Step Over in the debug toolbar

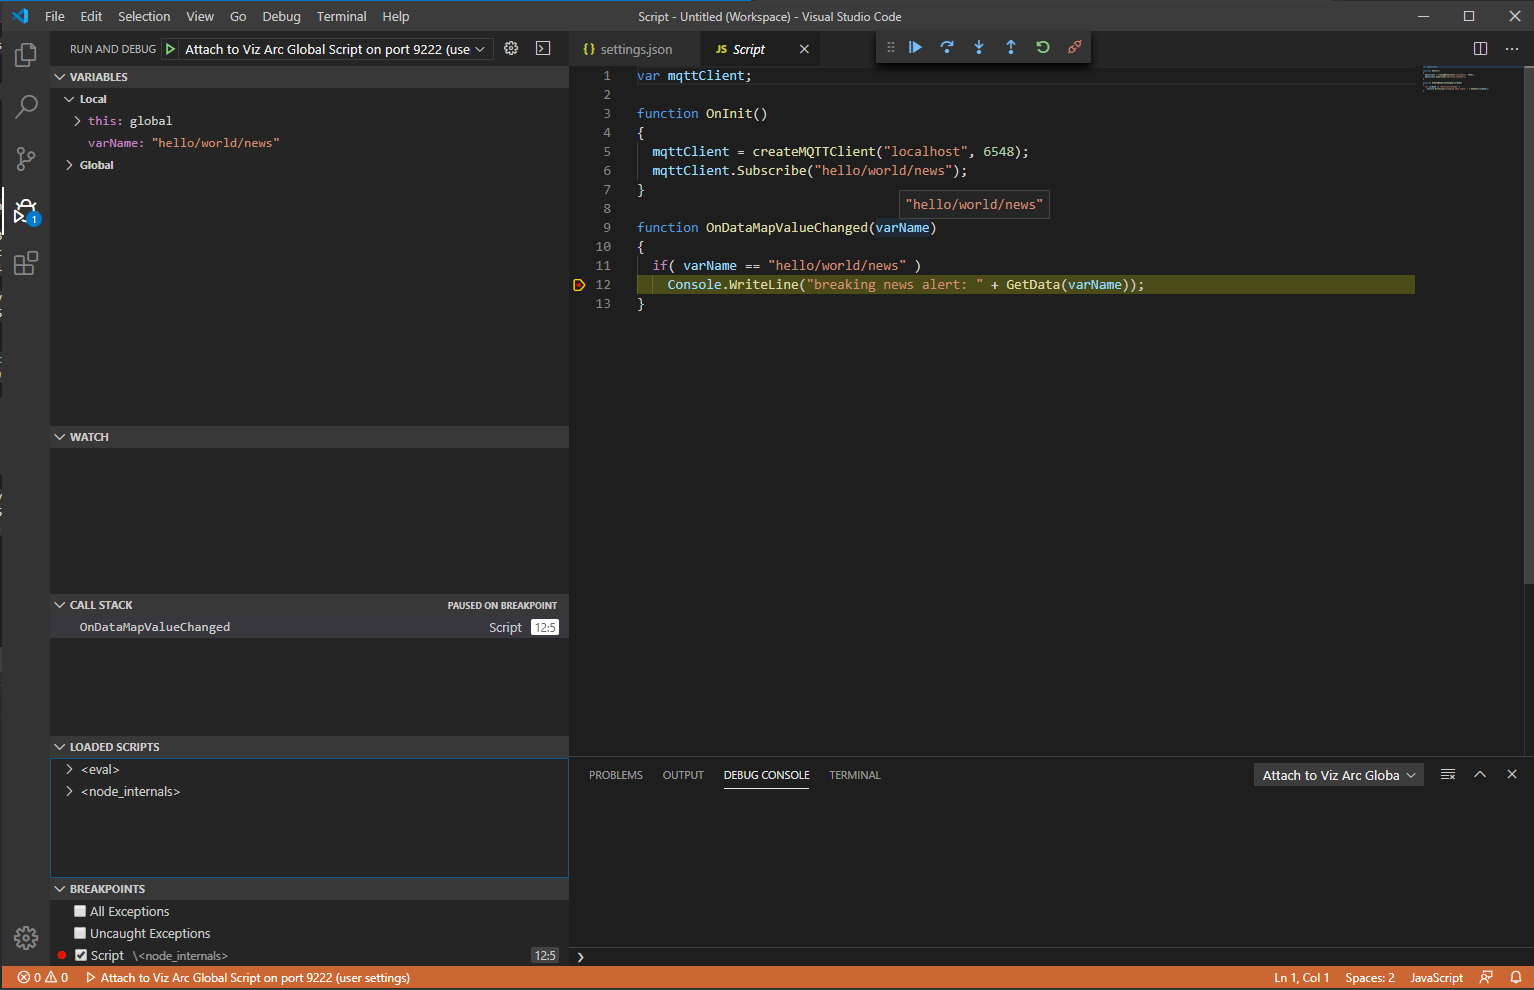[947, 47]
